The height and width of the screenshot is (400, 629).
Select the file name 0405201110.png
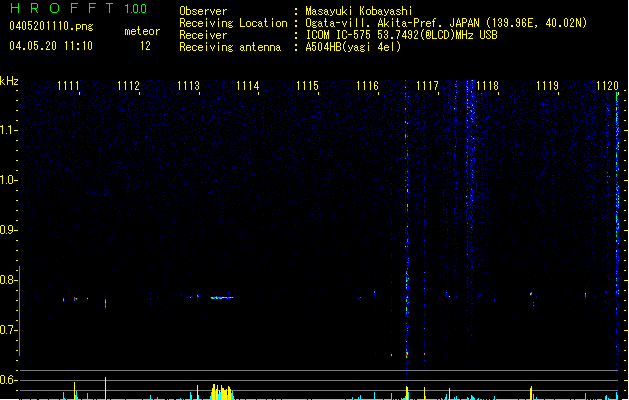tap(51, 26)
